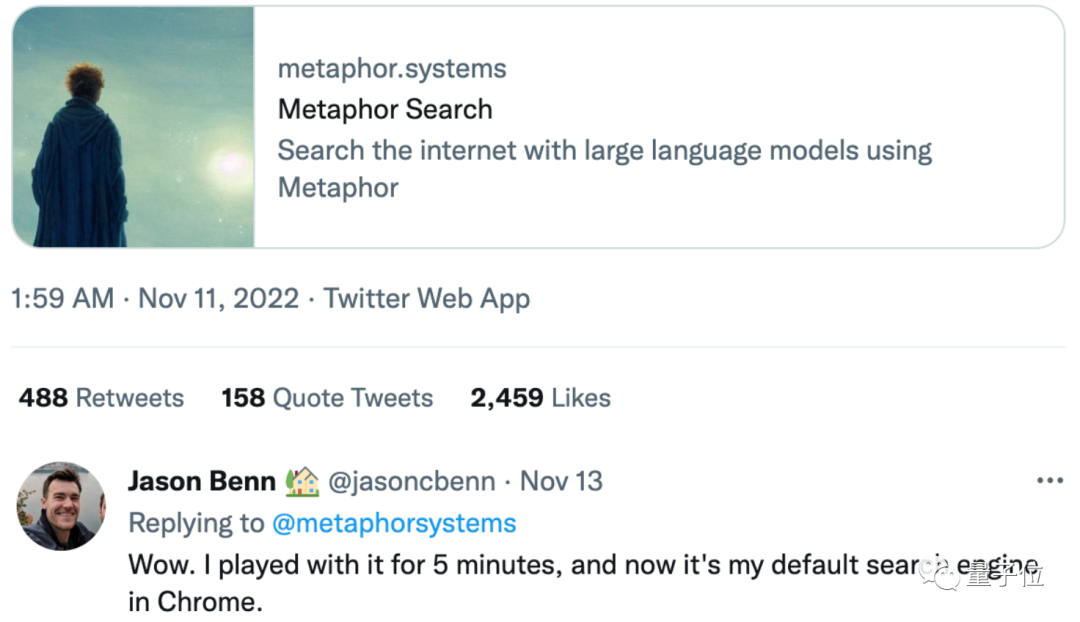Open Jason Benn's profile via display name
The height and width of the screenshot is (622, 1080).
201,481
